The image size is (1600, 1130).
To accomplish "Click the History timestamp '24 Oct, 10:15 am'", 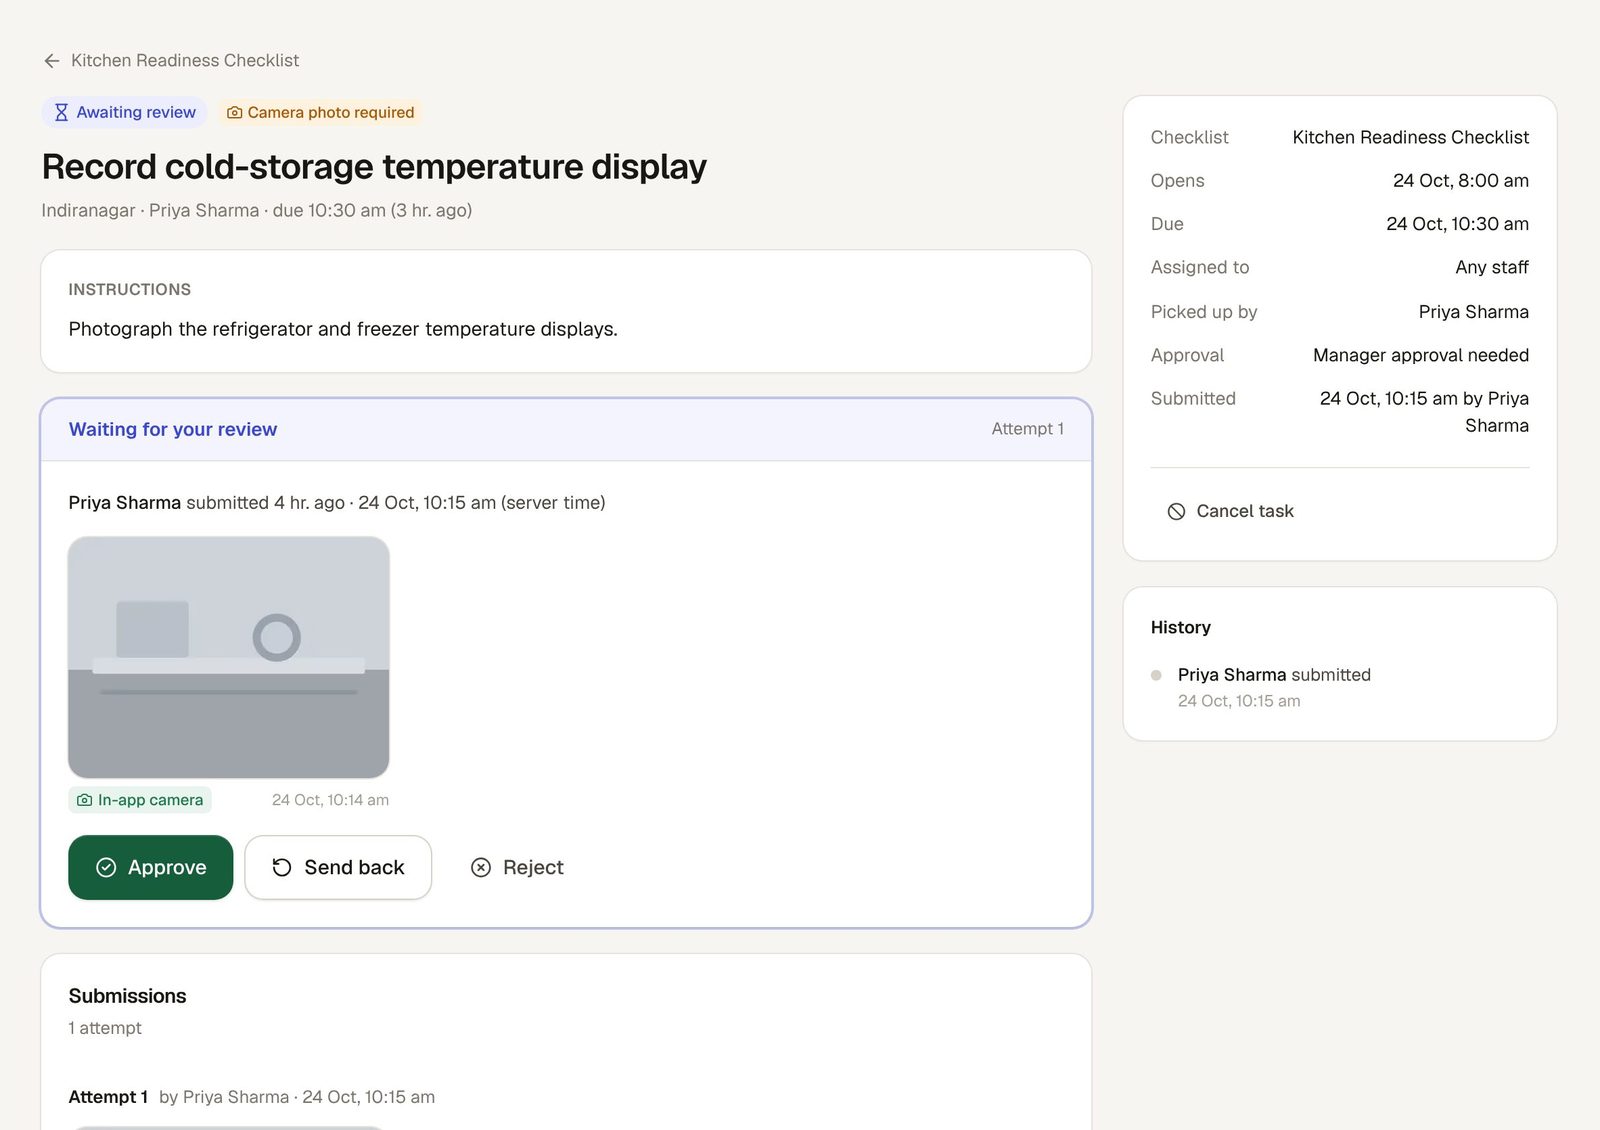I will (1239, 701).
